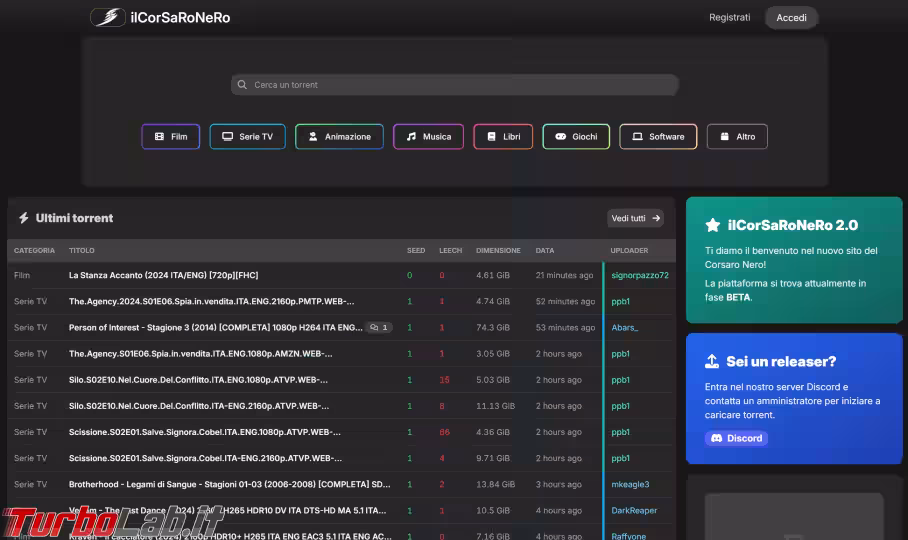
Task: Open the Serie TV category
Action: click(247, 137)
